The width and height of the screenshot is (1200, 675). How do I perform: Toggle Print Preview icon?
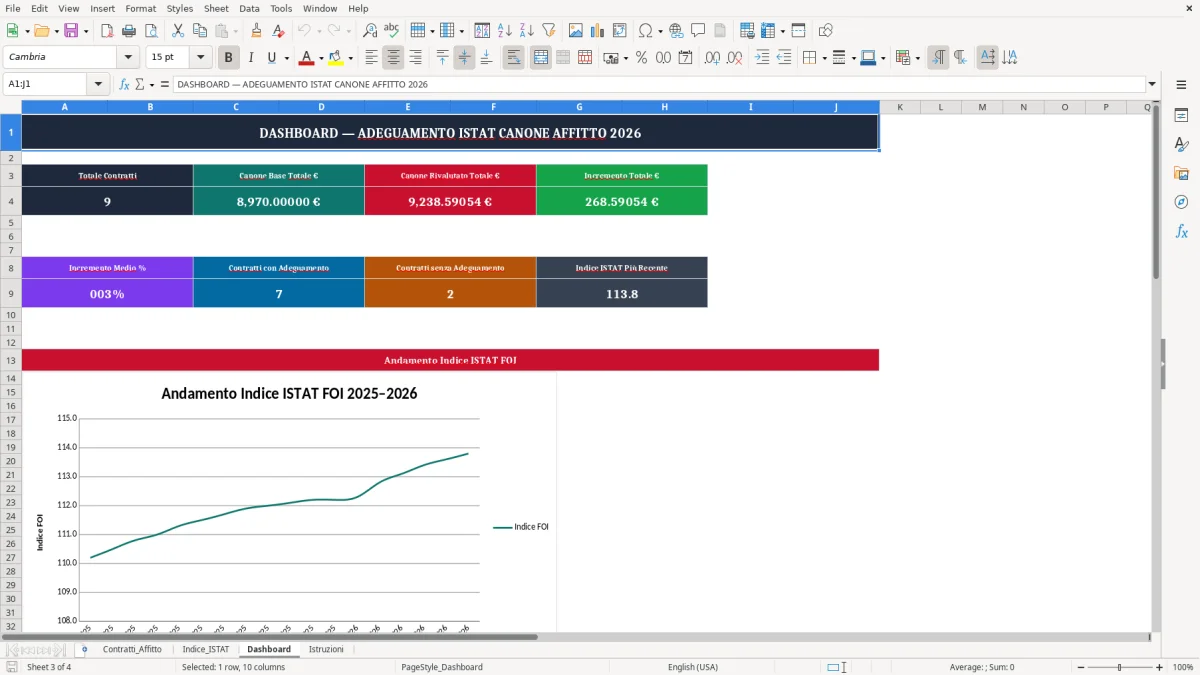click(151, 31)
